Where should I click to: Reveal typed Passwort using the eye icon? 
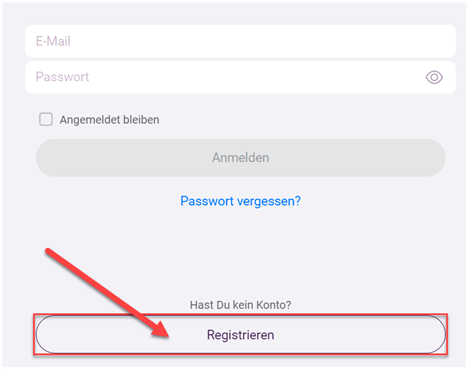tap(434, 77)
